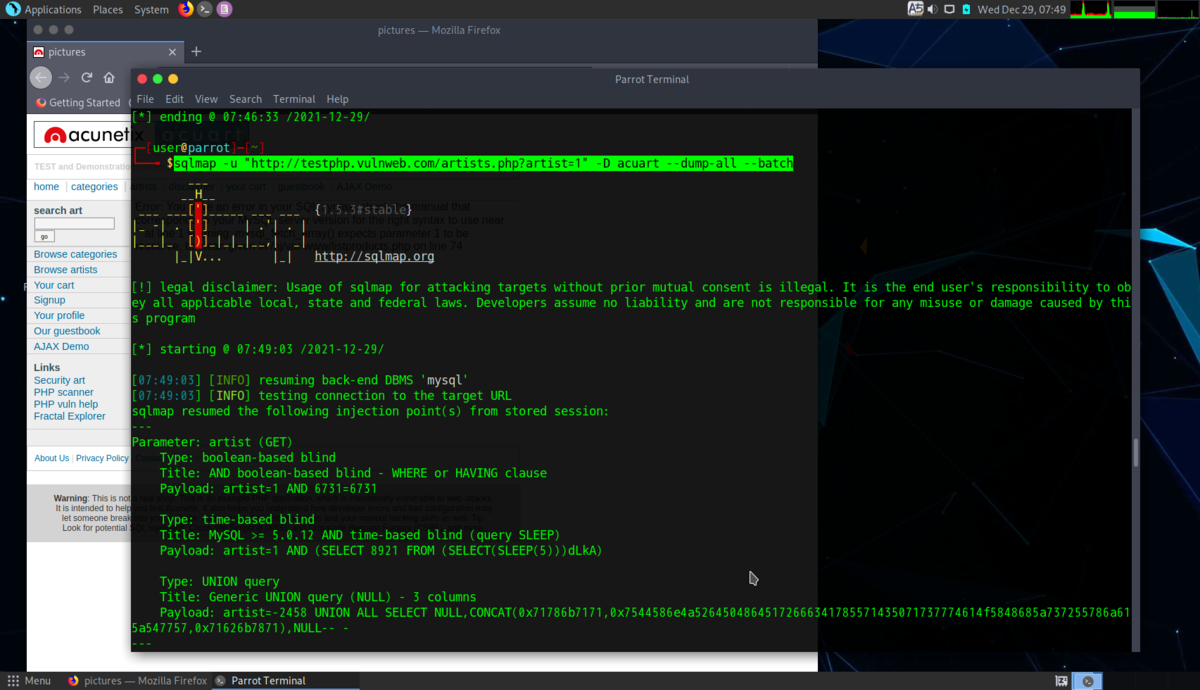Screen dimensions: 1200x690
Task: Go forward in Firefox
Action: [x=64, y=77]
